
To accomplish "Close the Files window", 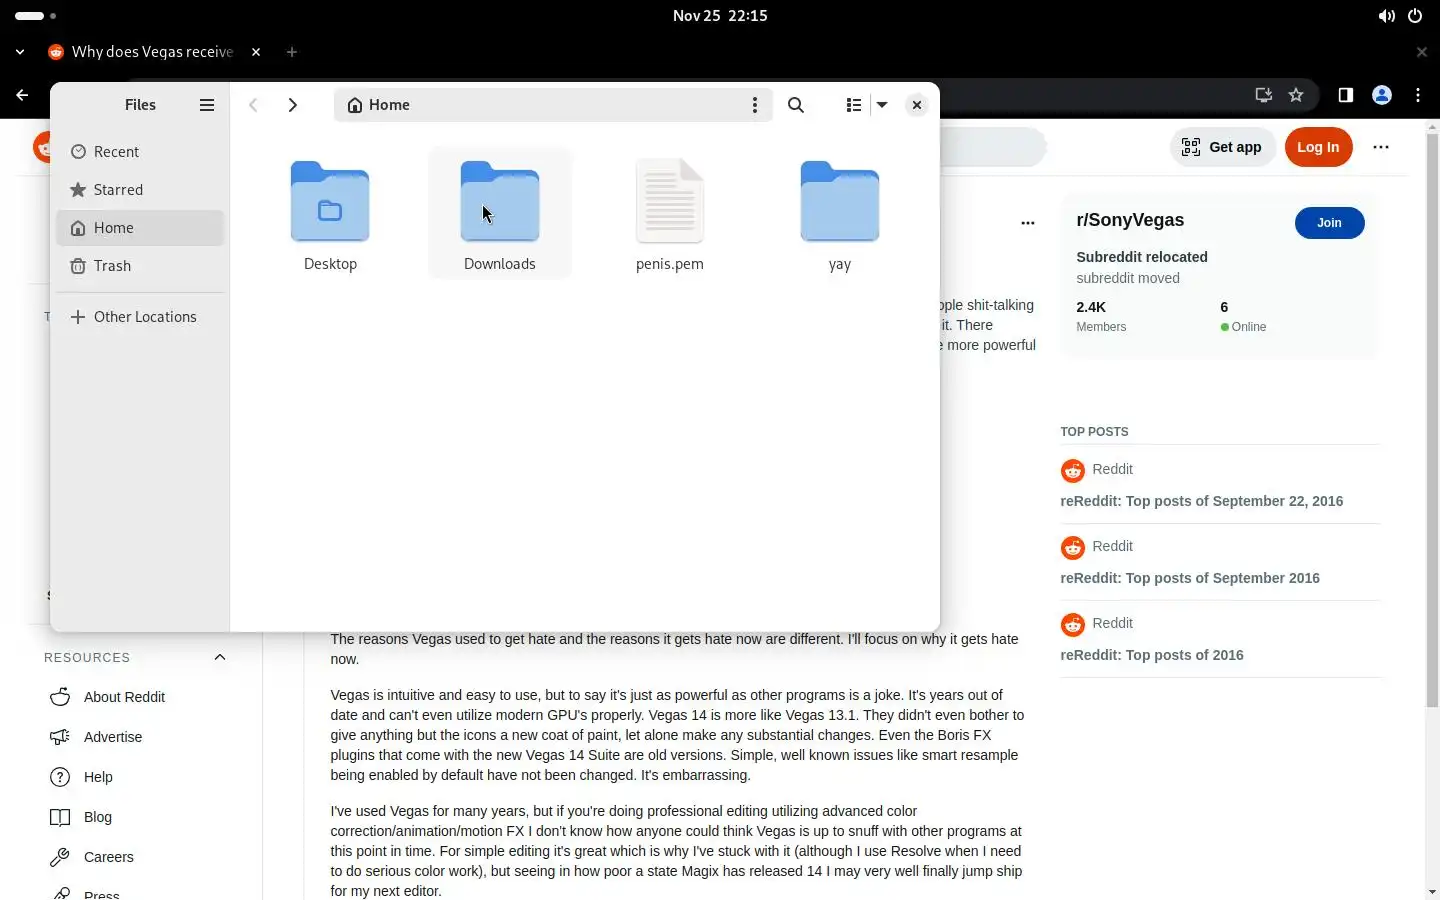I will coord(916,105).
